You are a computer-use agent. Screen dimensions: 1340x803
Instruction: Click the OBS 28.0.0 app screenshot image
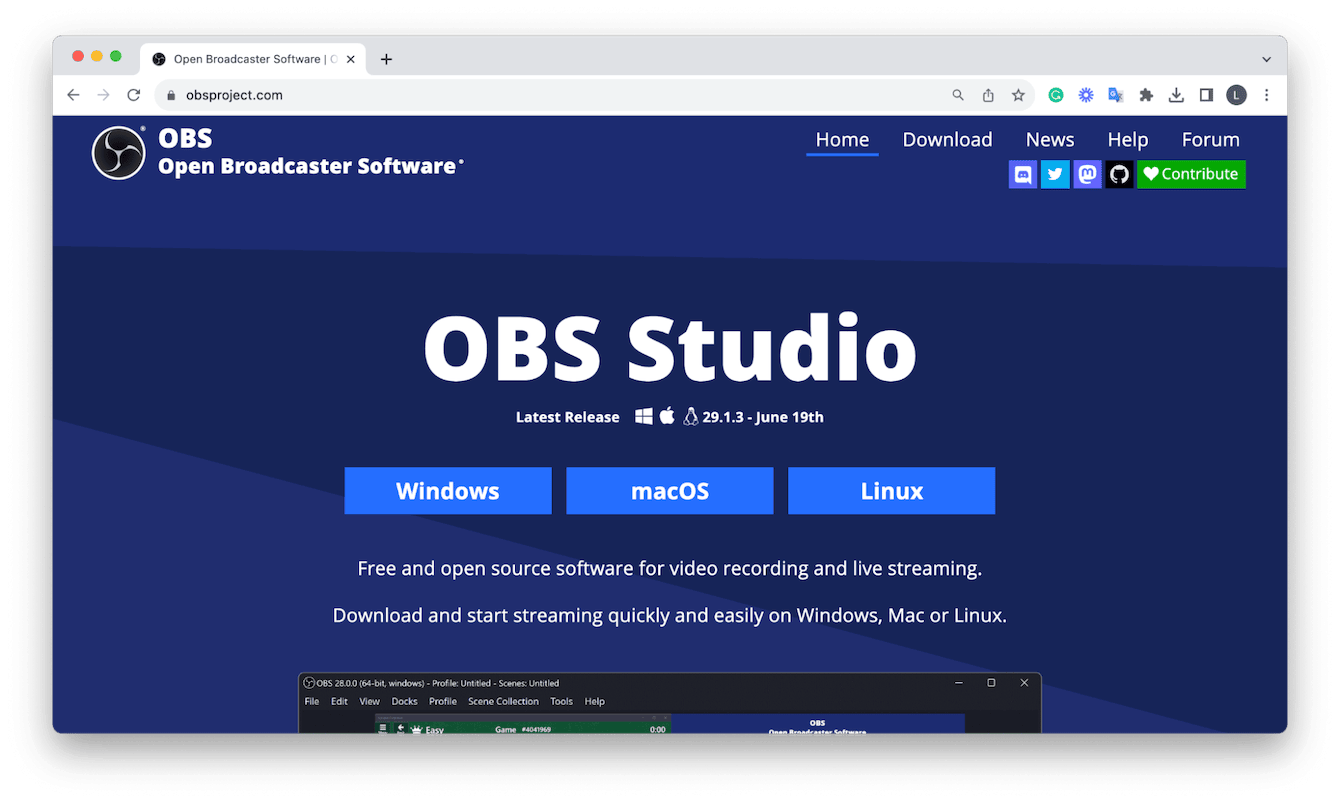point(670,703)
